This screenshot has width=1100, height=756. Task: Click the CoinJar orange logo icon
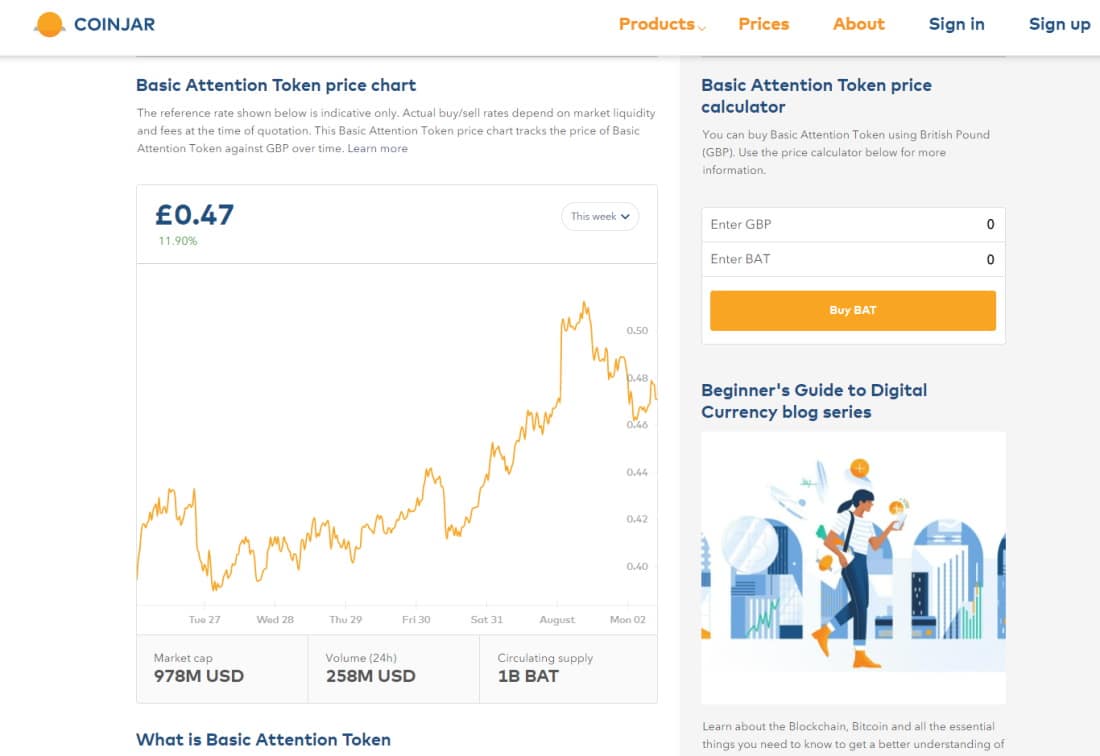50,25
